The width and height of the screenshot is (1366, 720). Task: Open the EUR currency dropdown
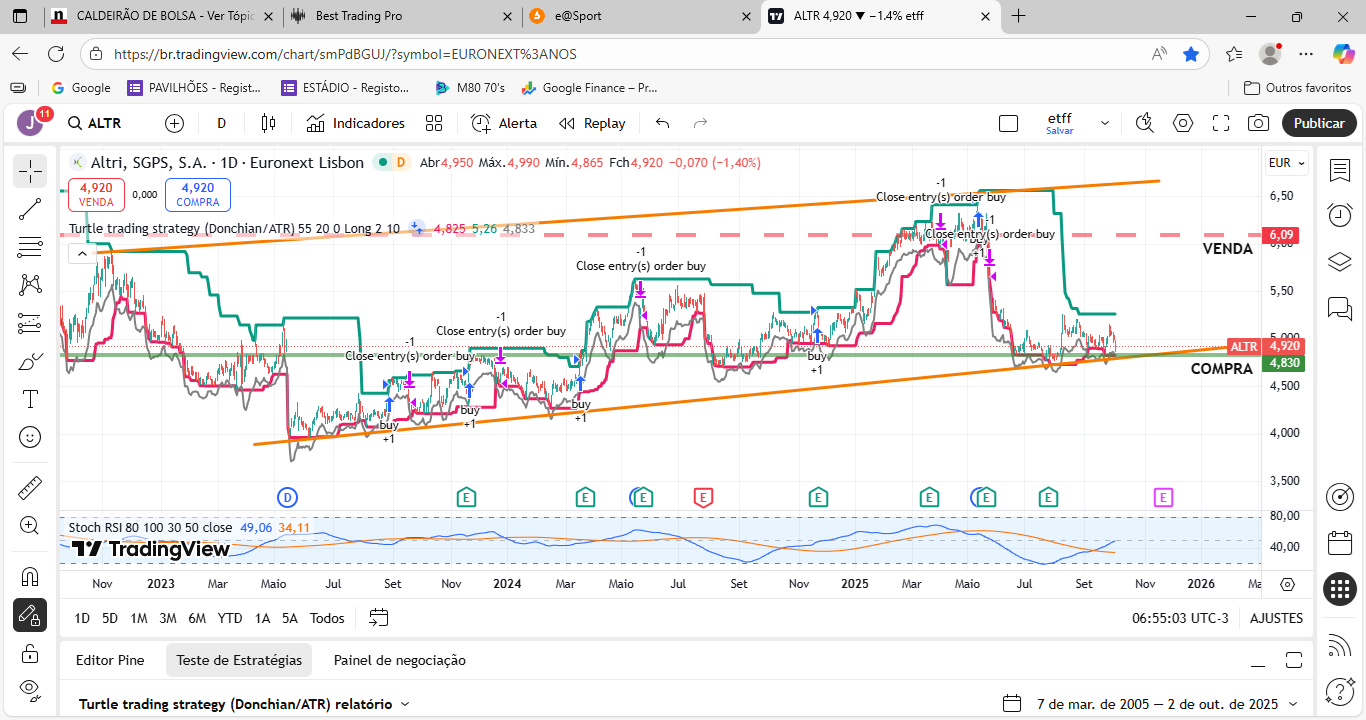[x=1286, y=163]
